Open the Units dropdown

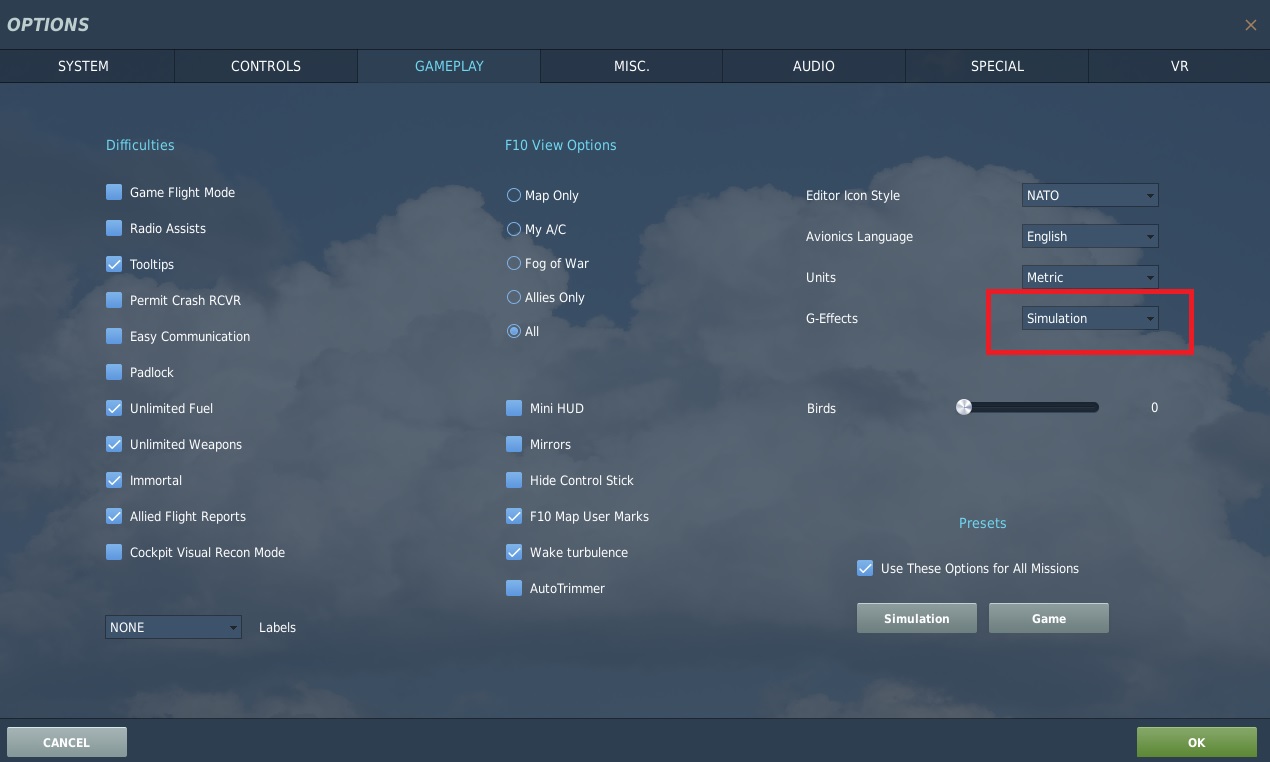point(1090,277)
